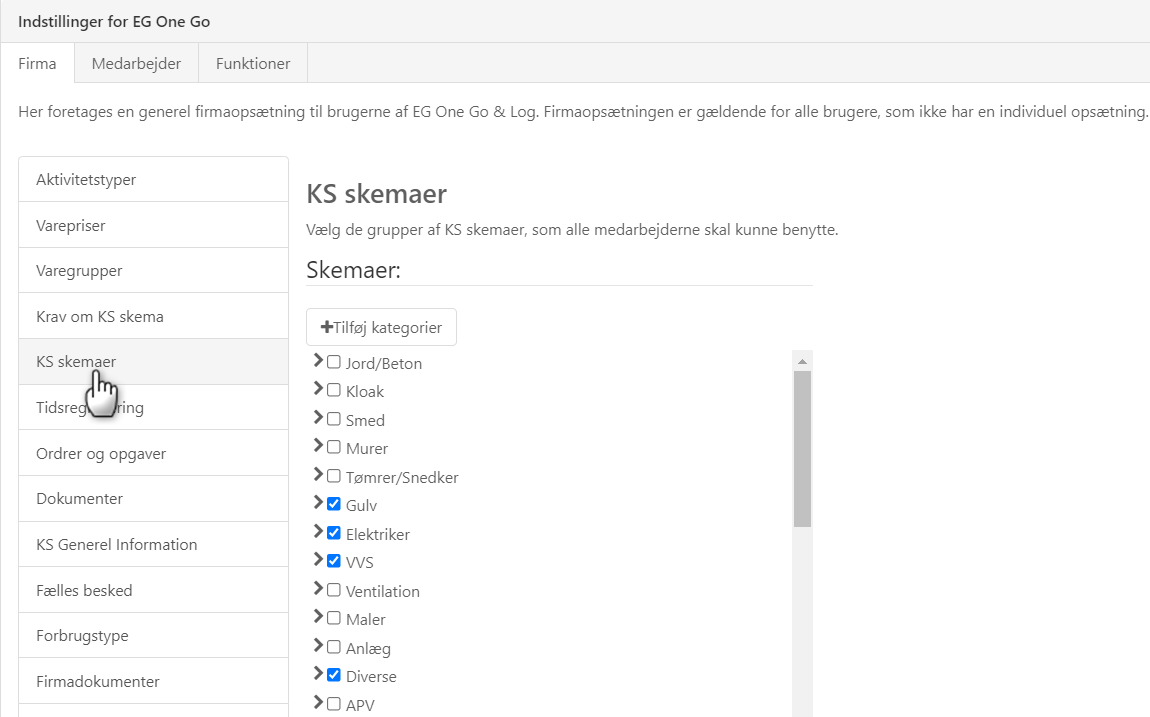Viewport: 1150px width, 717px height.
Task: Expand the Murer category arrow
Action: 319,446
